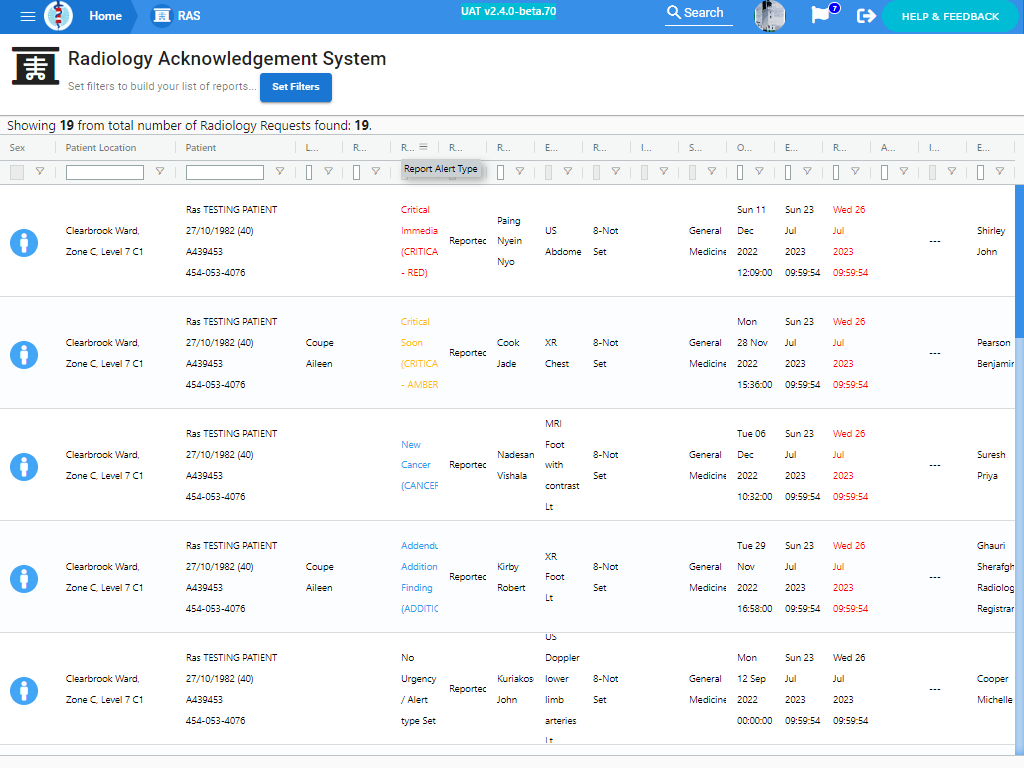Click the Suresh Priya cell
1024x768 pixels.
(x=991, y=465)
